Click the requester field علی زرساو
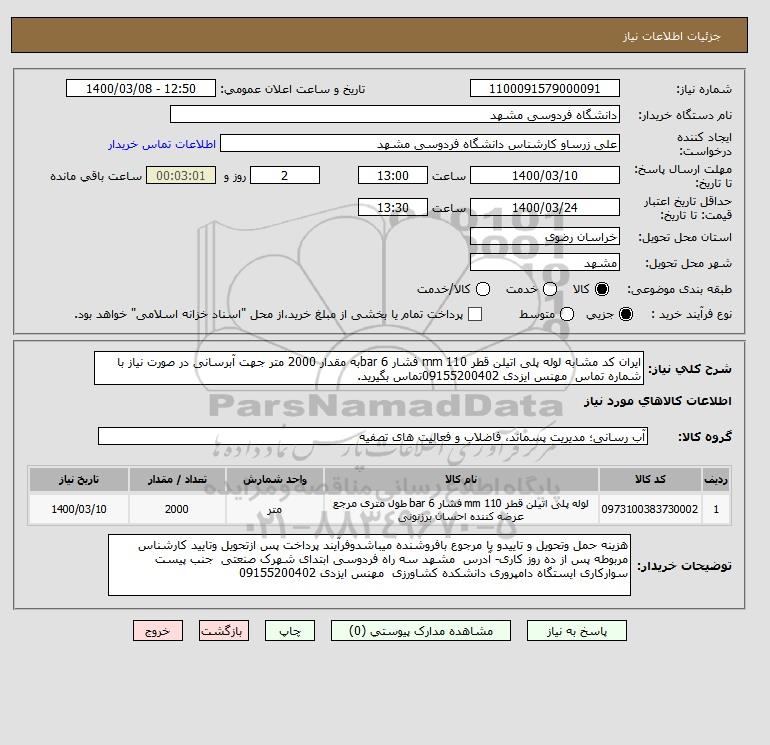 420,144
